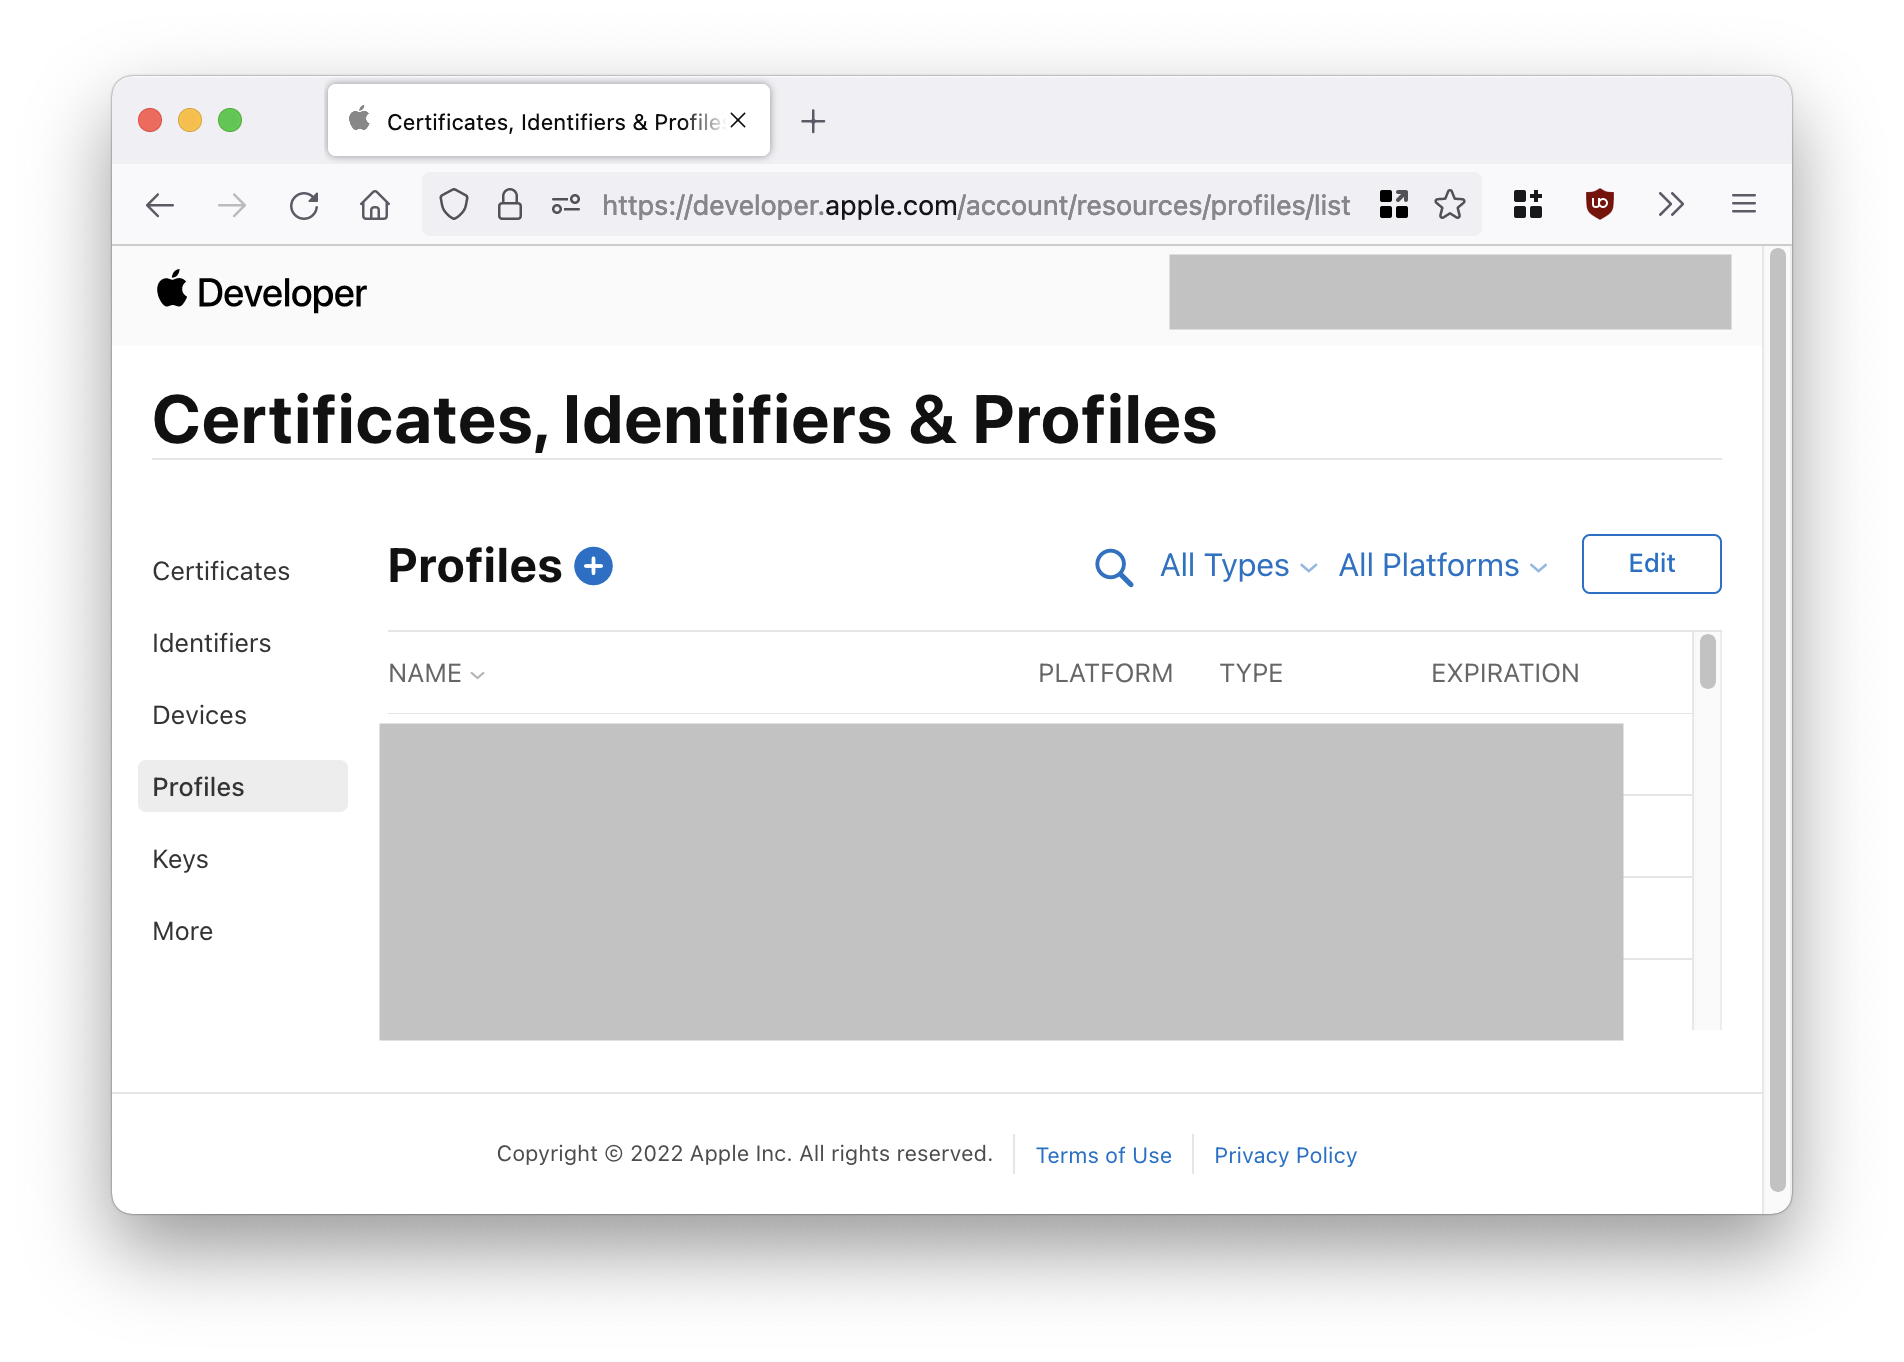The height and width of the screenshot is (1362, 1904).
Task: Show more tools with double-chevron overflow
Action: click(1671, 204)
